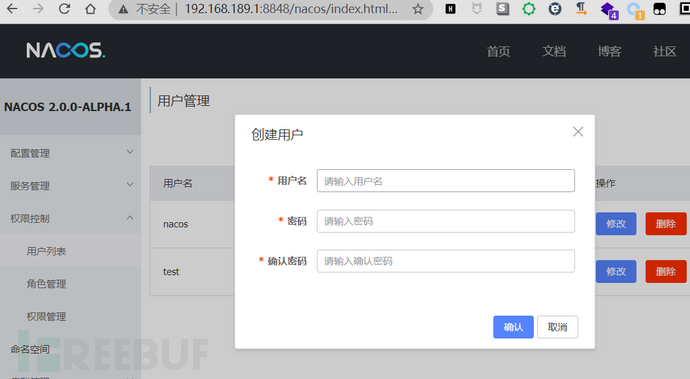Open the black H extension icon
Viewport: 690px width, 379px height.
(451, 9)
